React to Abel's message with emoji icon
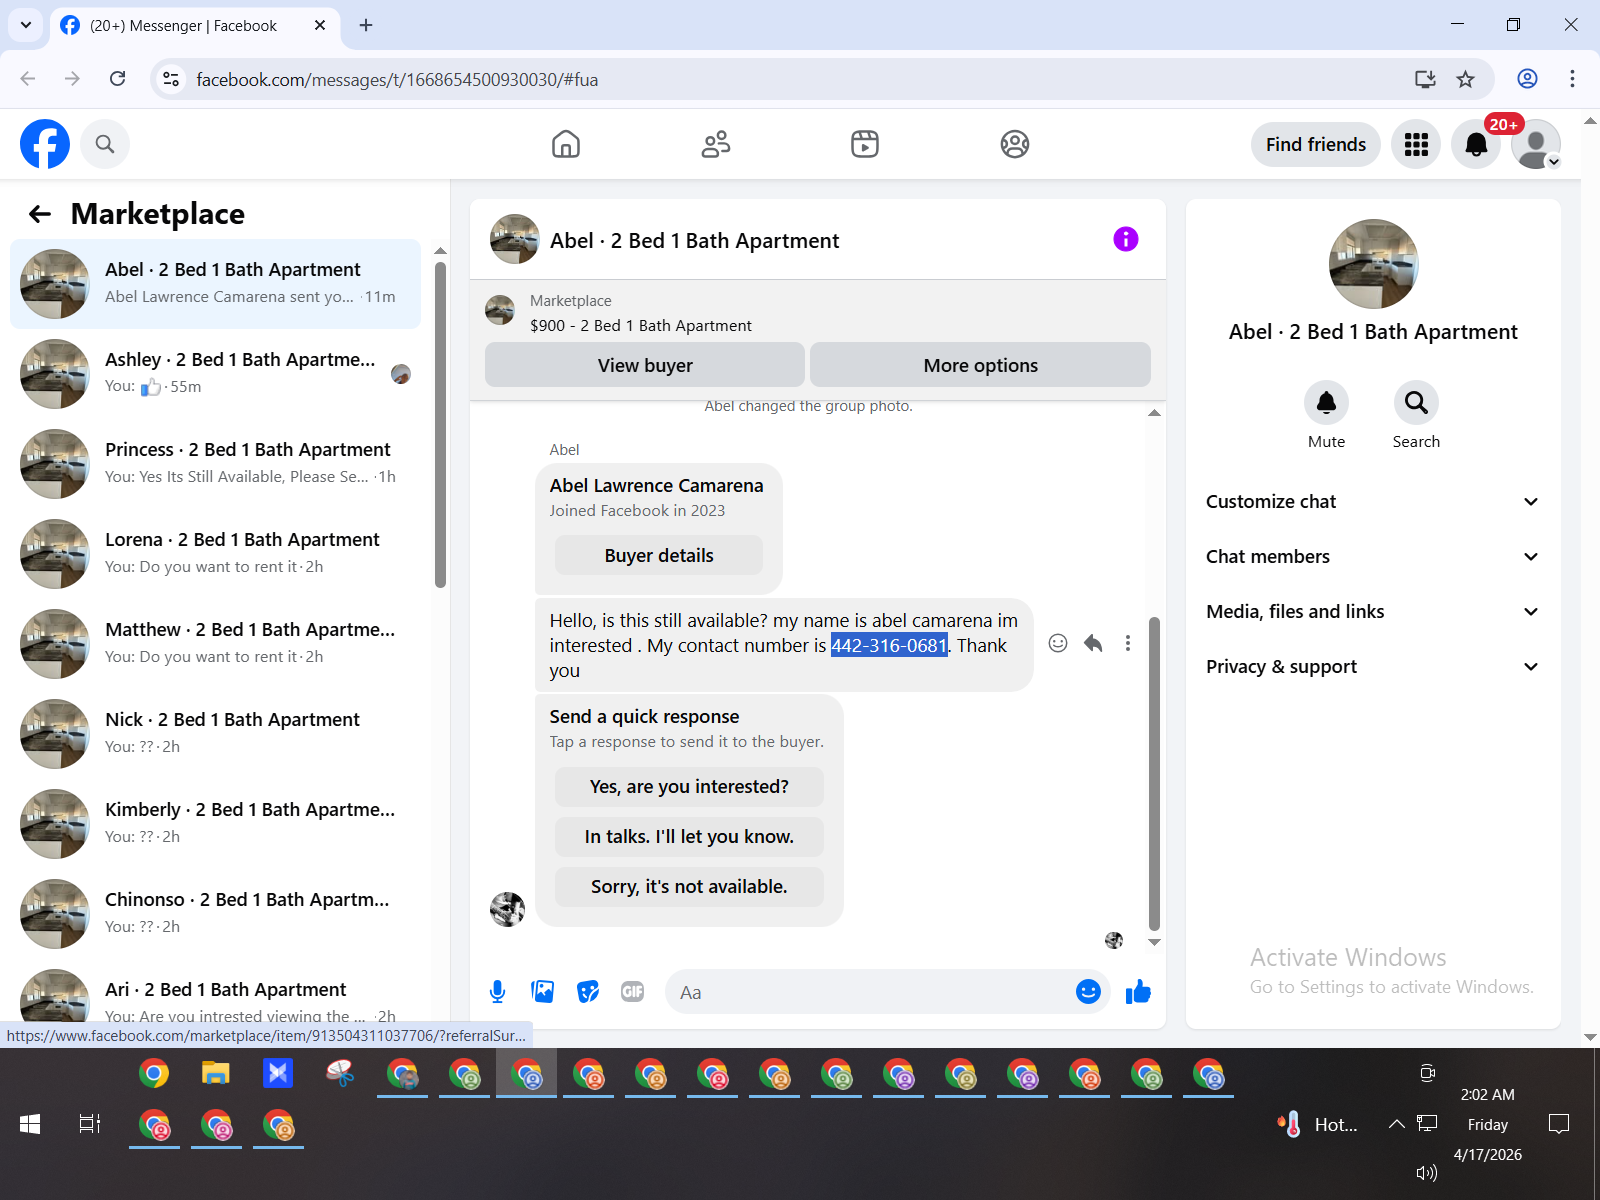The image size is (1600, 1200). [x=1058, y=643]
